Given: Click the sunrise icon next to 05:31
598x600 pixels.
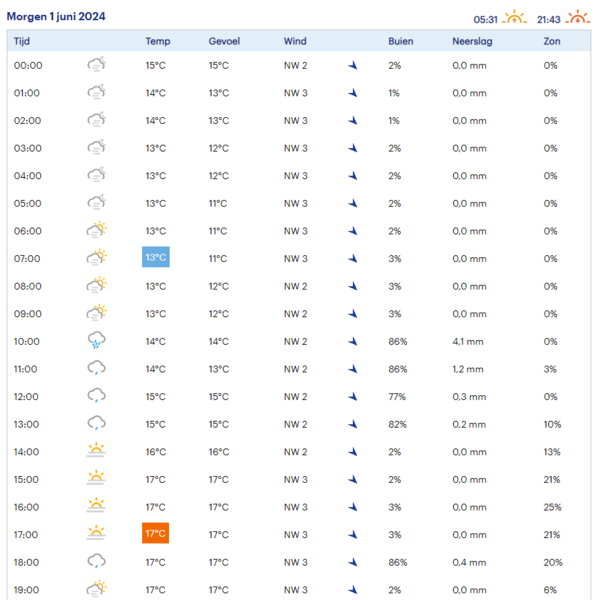Looking at the screenshot, I should [514, 17].
